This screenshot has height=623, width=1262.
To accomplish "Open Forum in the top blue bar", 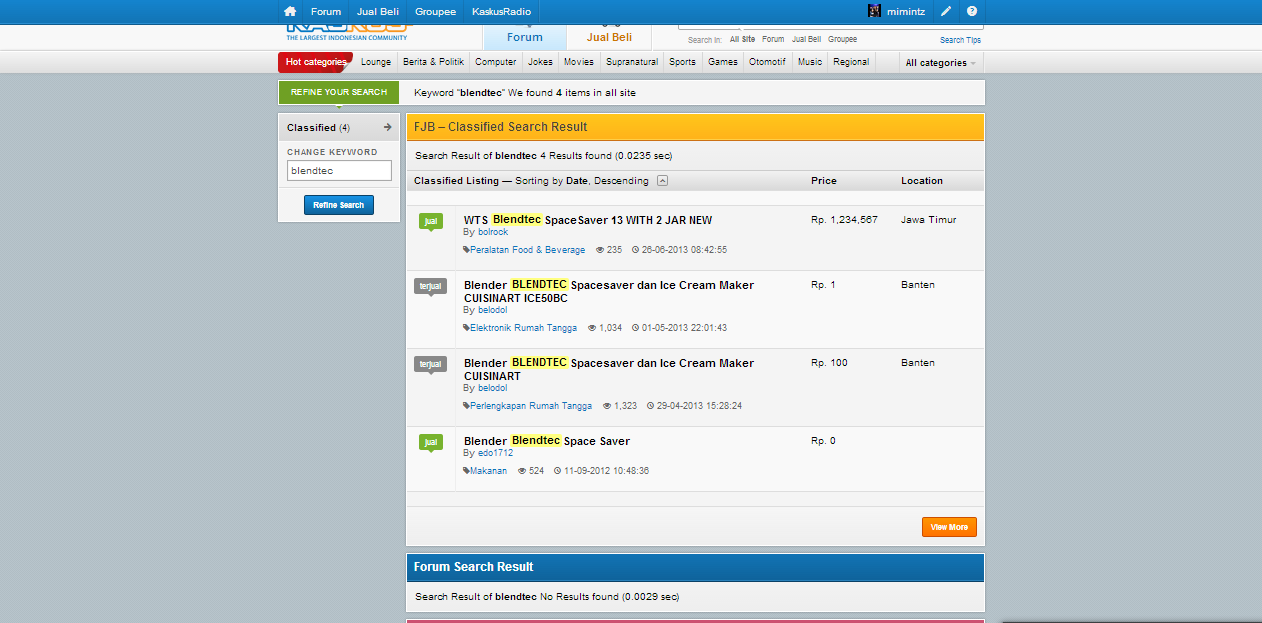I will tap(326, 11).
